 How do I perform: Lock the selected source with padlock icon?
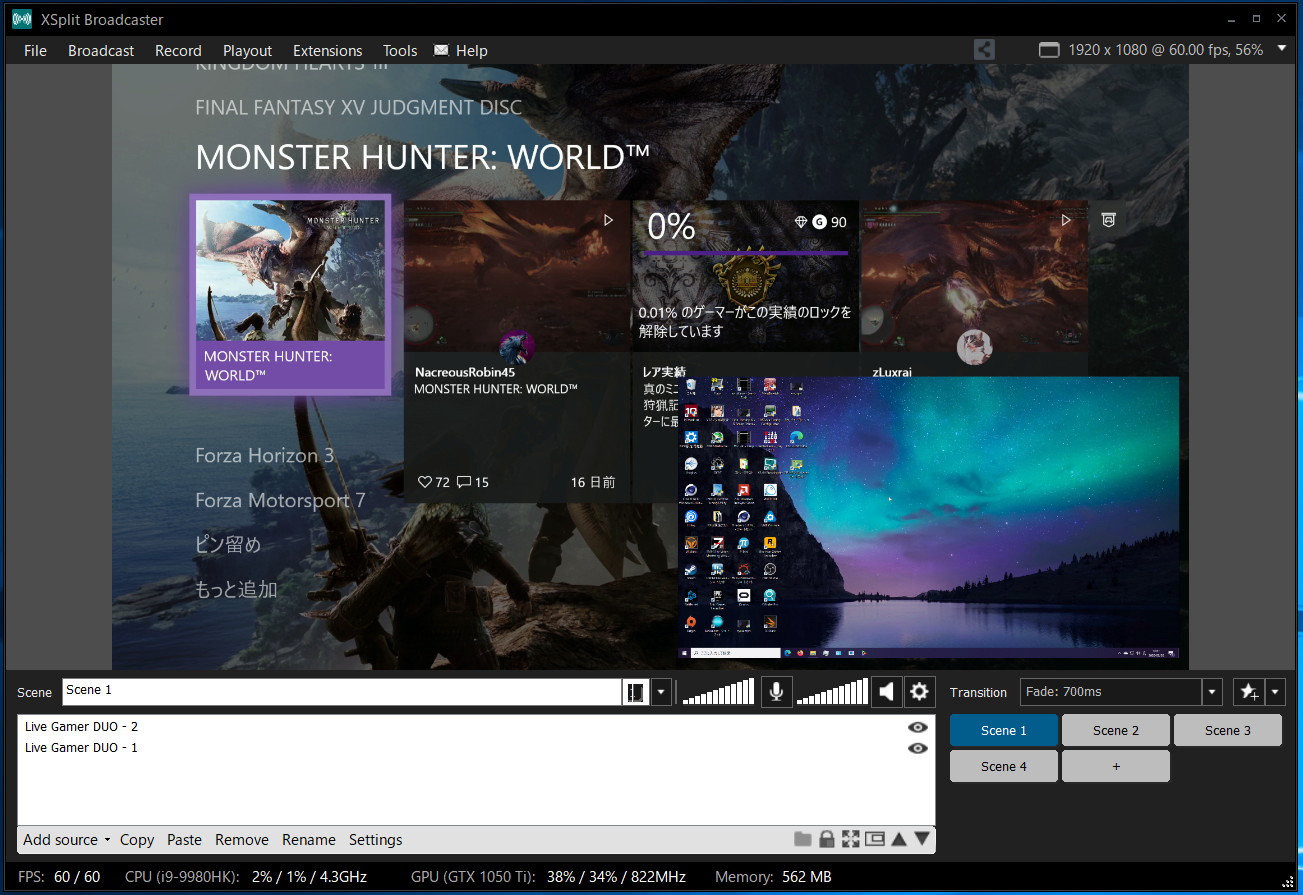click(827, 839)
